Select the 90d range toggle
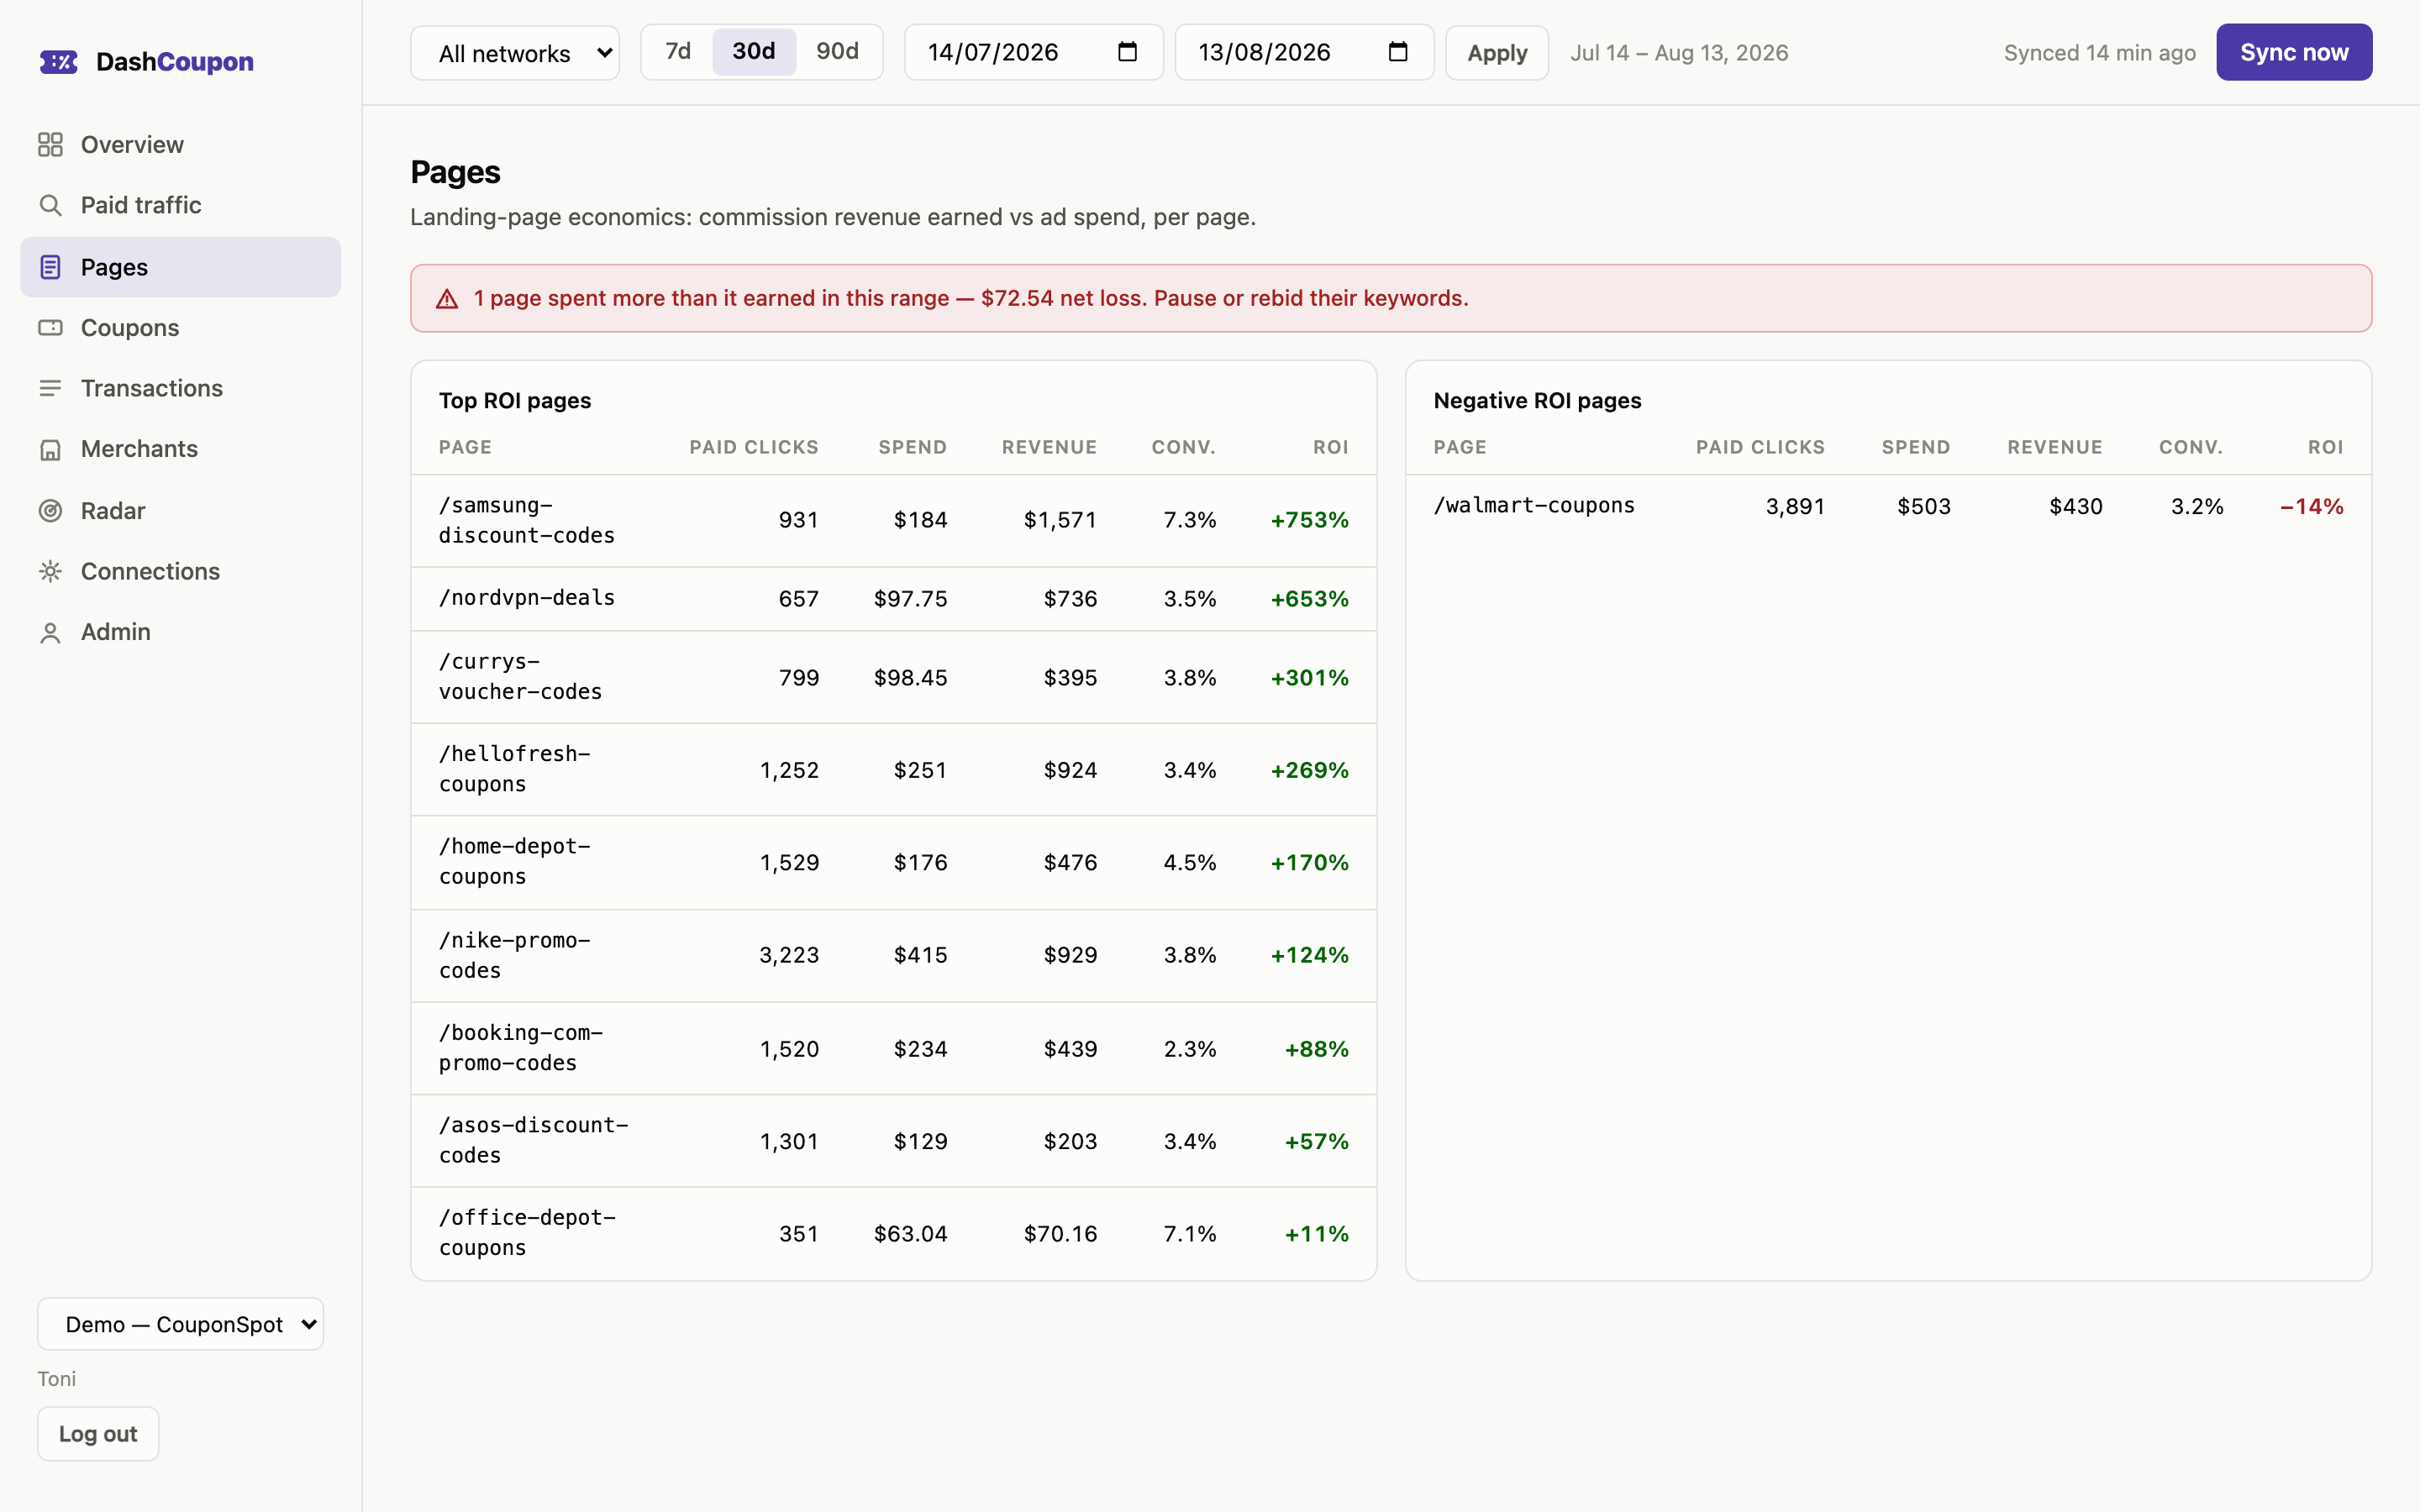 [838, 52]
